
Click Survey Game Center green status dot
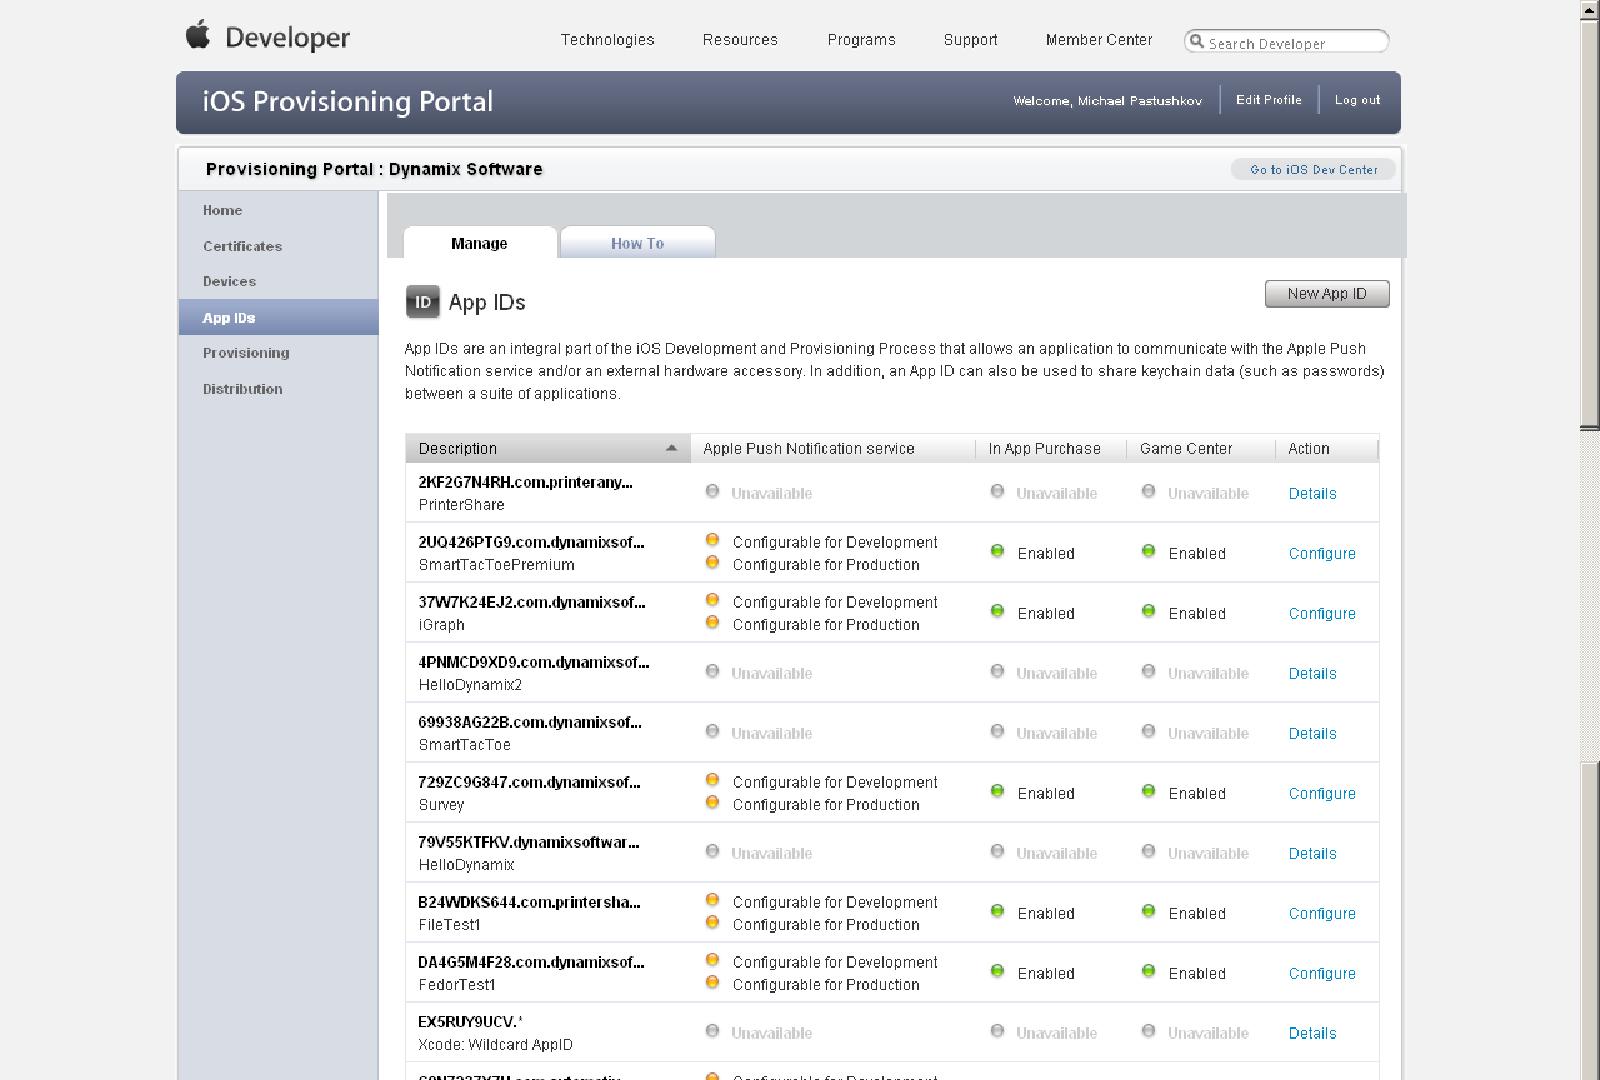[x=1148, y=791]
